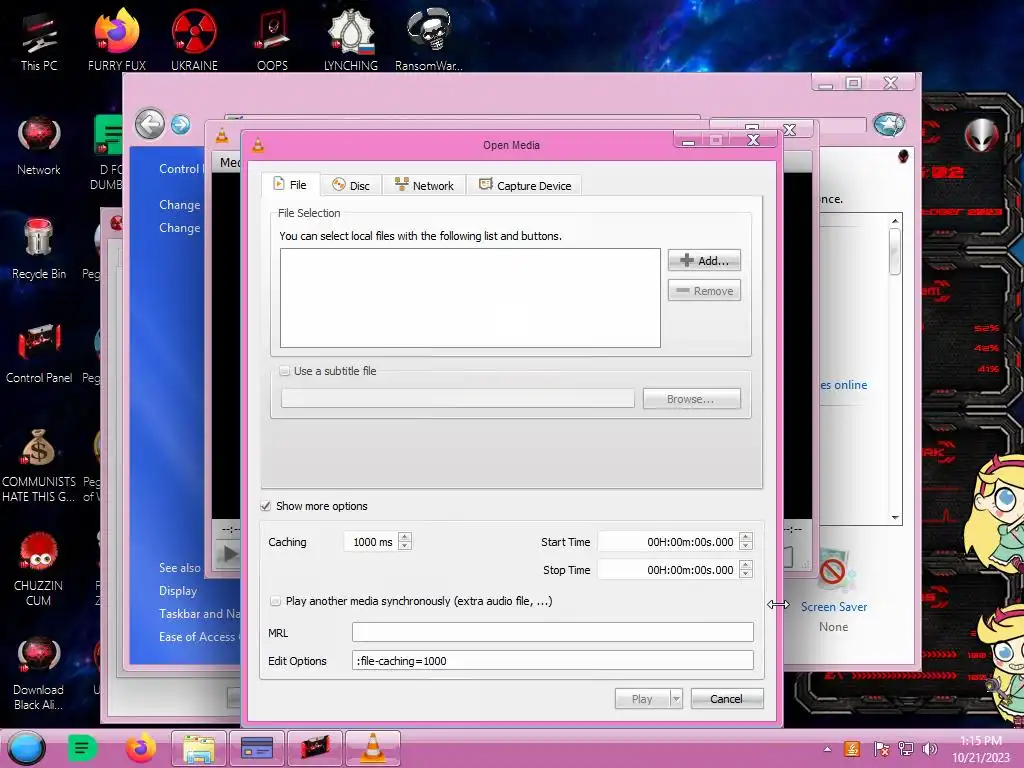1024x768 pixels.
Task: Click the Browse... subtitle button
Action: click(x=692, y=399)
